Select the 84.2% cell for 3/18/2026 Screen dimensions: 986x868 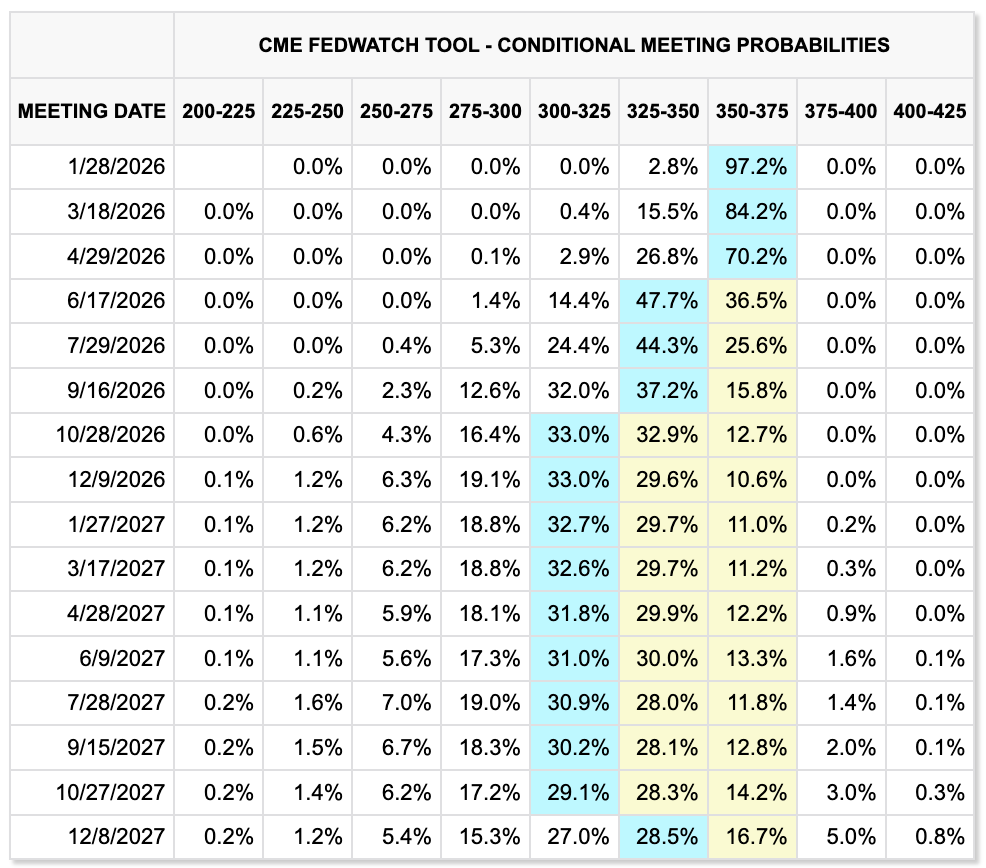click(x=751, y=212)
